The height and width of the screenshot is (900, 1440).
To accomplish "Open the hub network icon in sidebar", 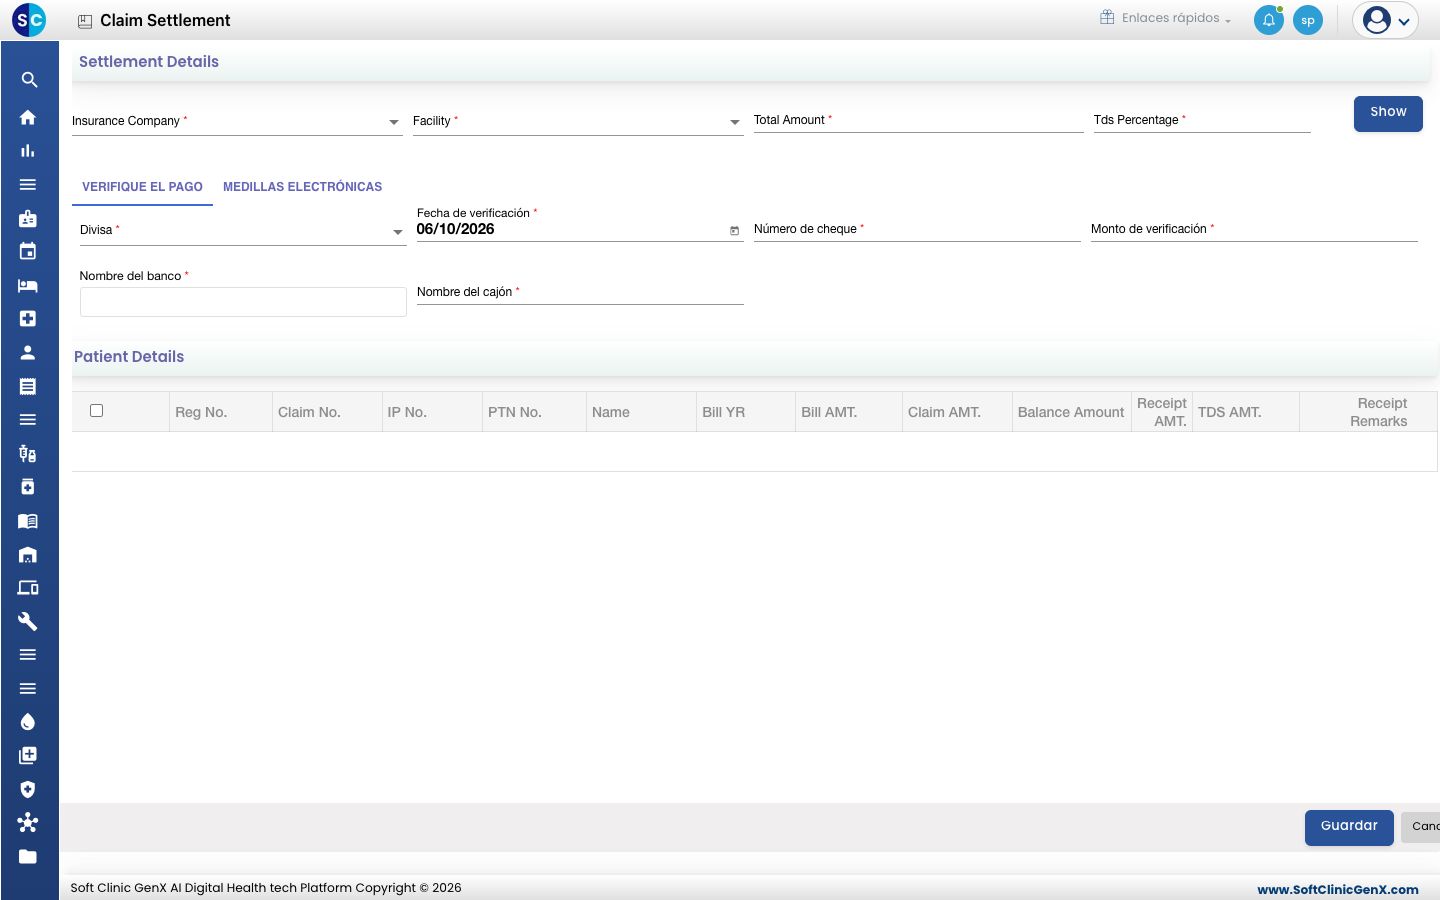I will pyautogui.click(x=28, y=822).
